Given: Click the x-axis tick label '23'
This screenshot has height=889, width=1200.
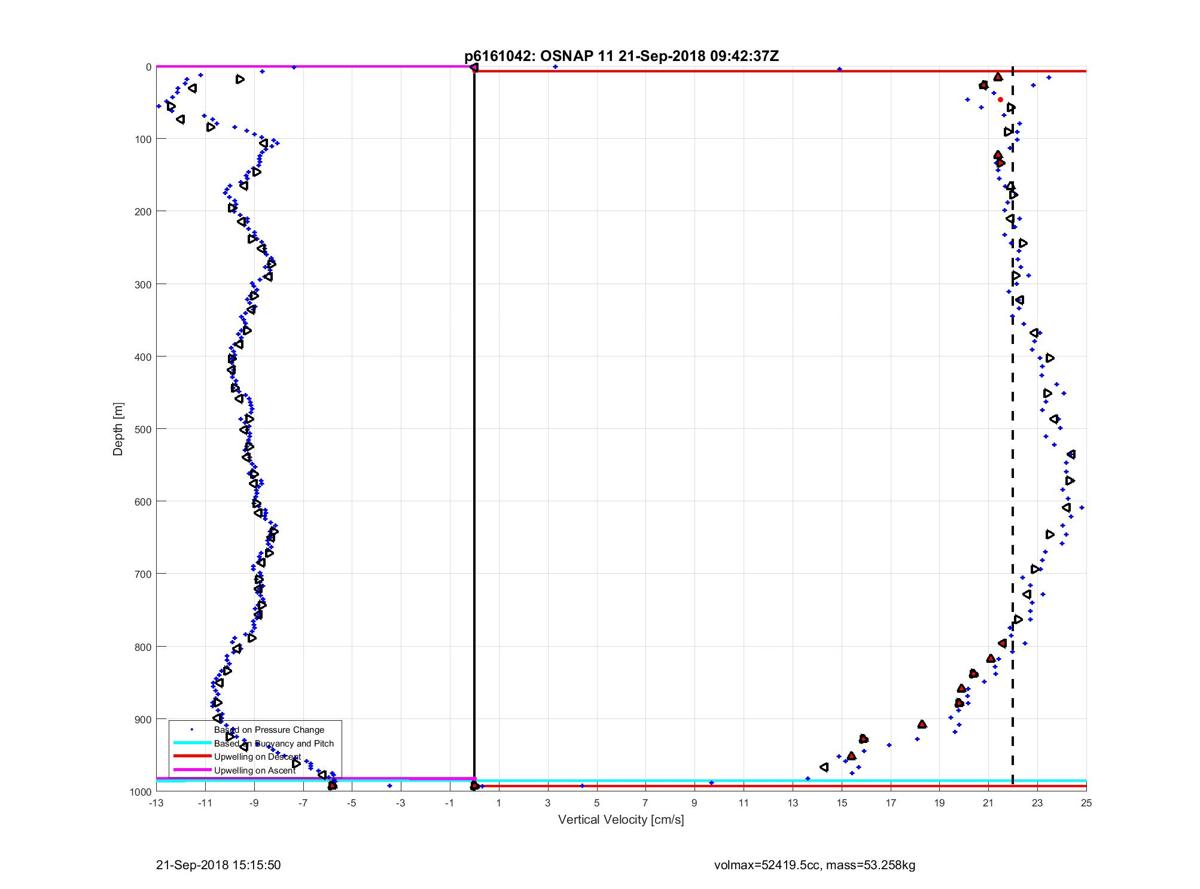Looking at the screenshot, I should coord(1037,802).
